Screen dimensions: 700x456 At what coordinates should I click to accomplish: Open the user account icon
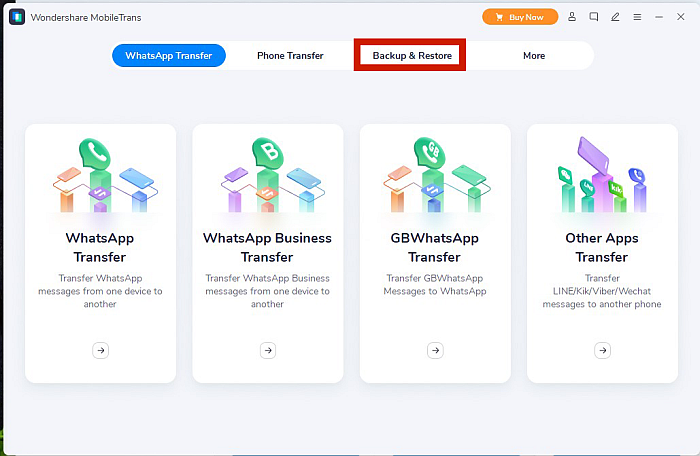(x=572, y=17)
